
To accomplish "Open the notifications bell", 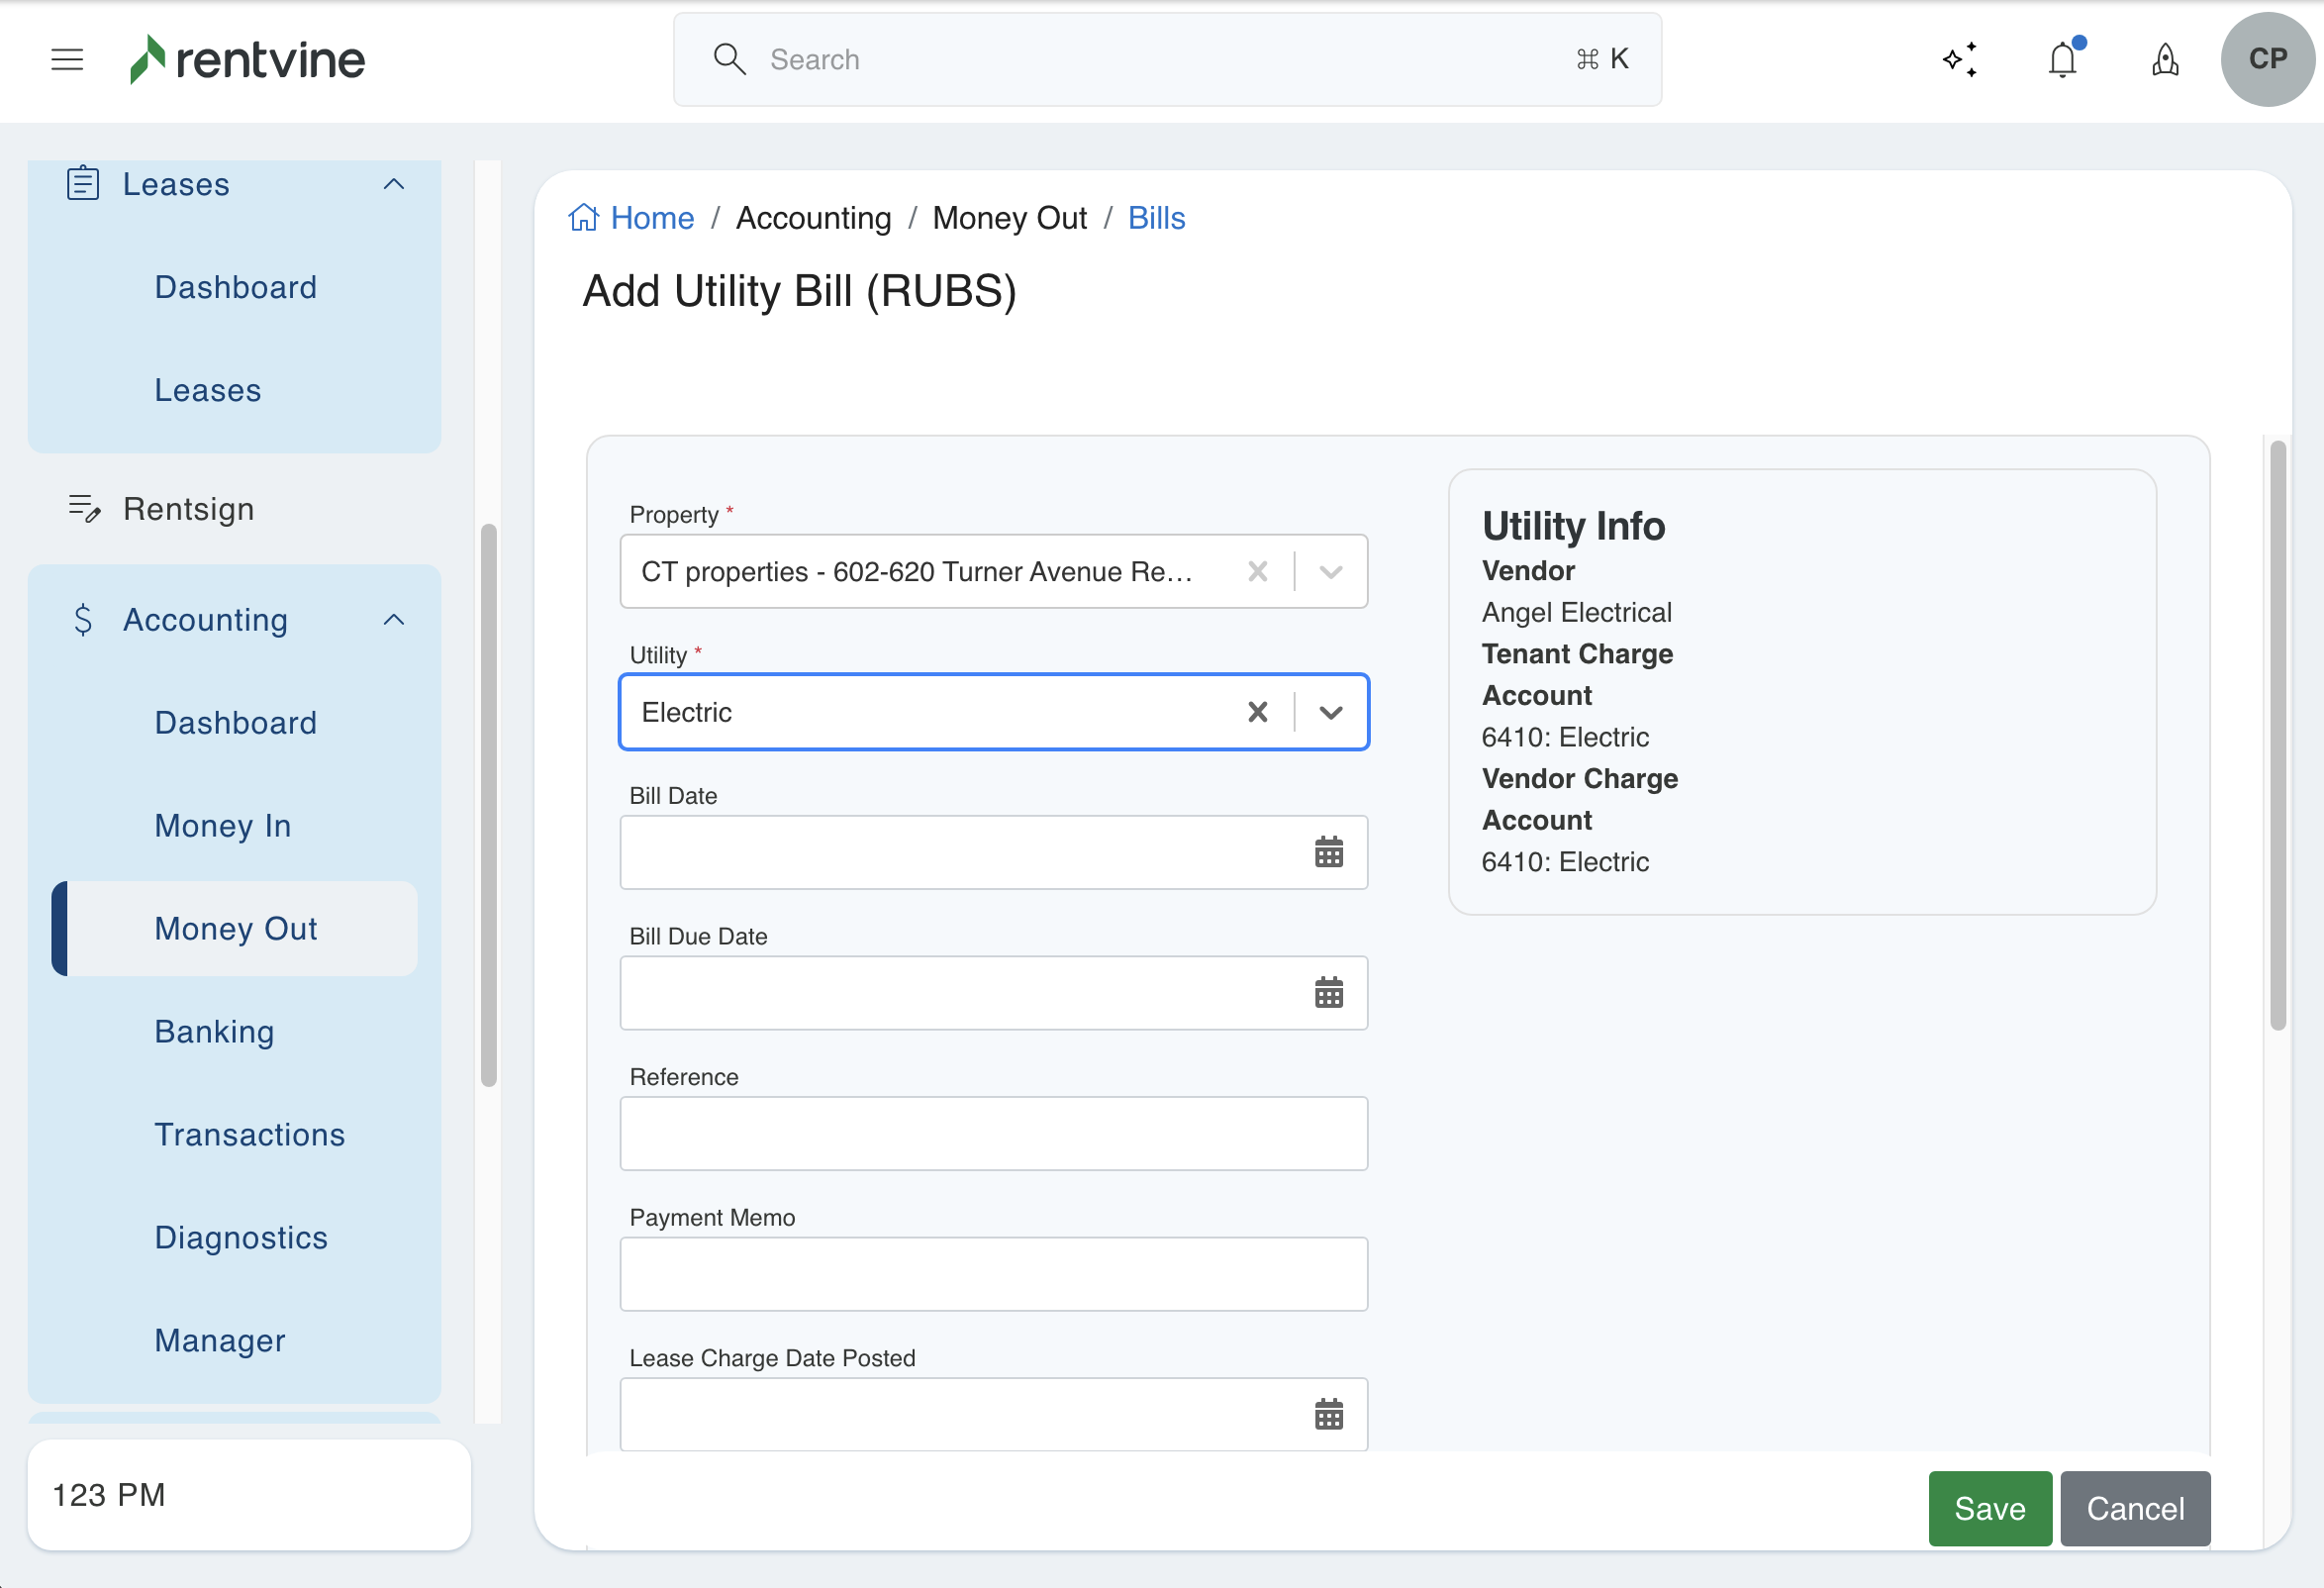I will (2062, 60).
